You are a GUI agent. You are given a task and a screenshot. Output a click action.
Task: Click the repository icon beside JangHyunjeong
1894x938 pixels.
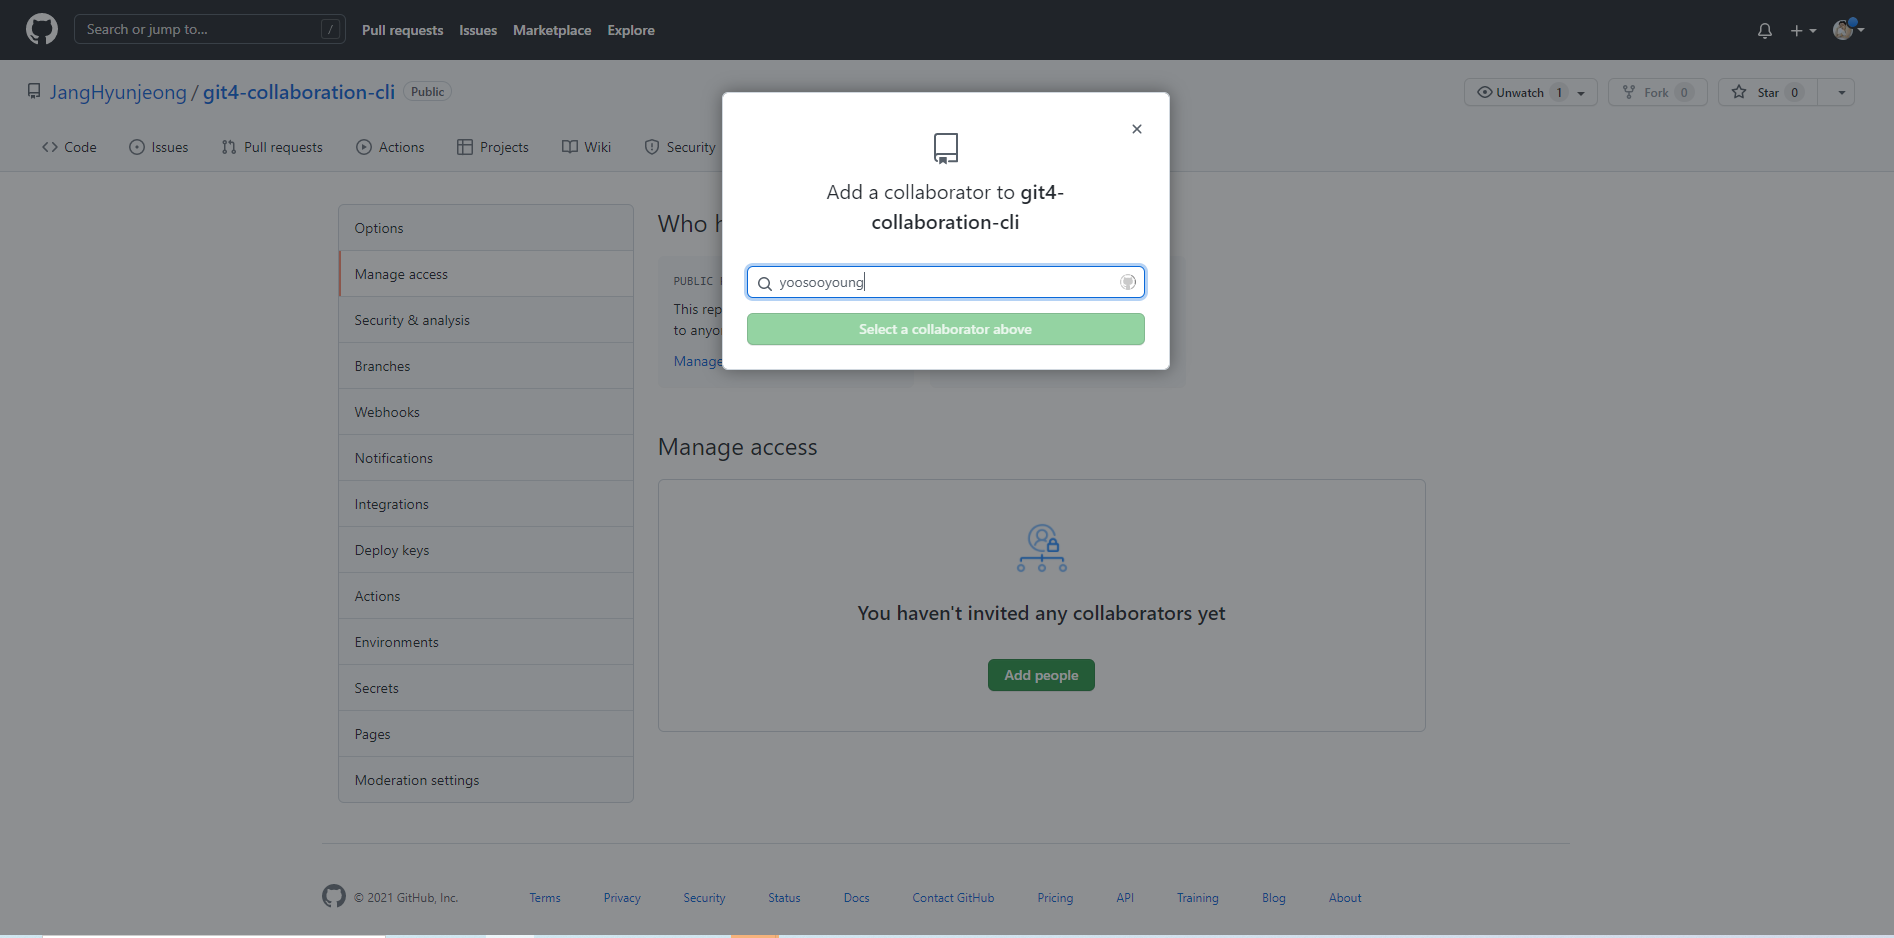coord(34,92)
